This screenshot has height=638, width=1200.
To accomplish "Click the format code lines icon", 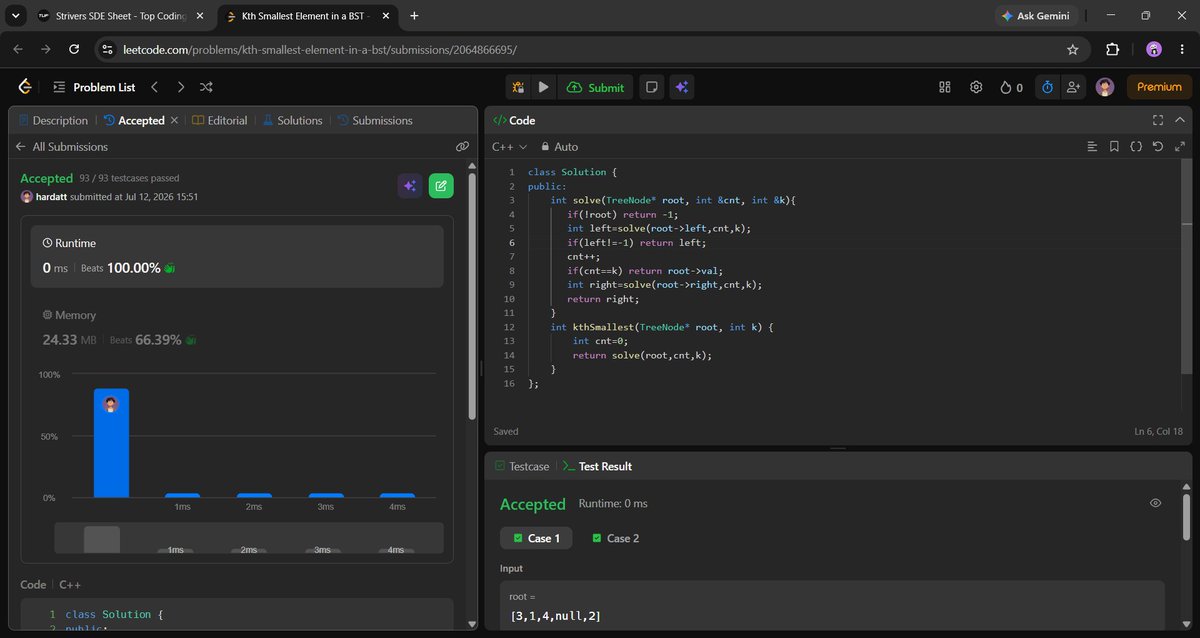I will coord(1092,146).
